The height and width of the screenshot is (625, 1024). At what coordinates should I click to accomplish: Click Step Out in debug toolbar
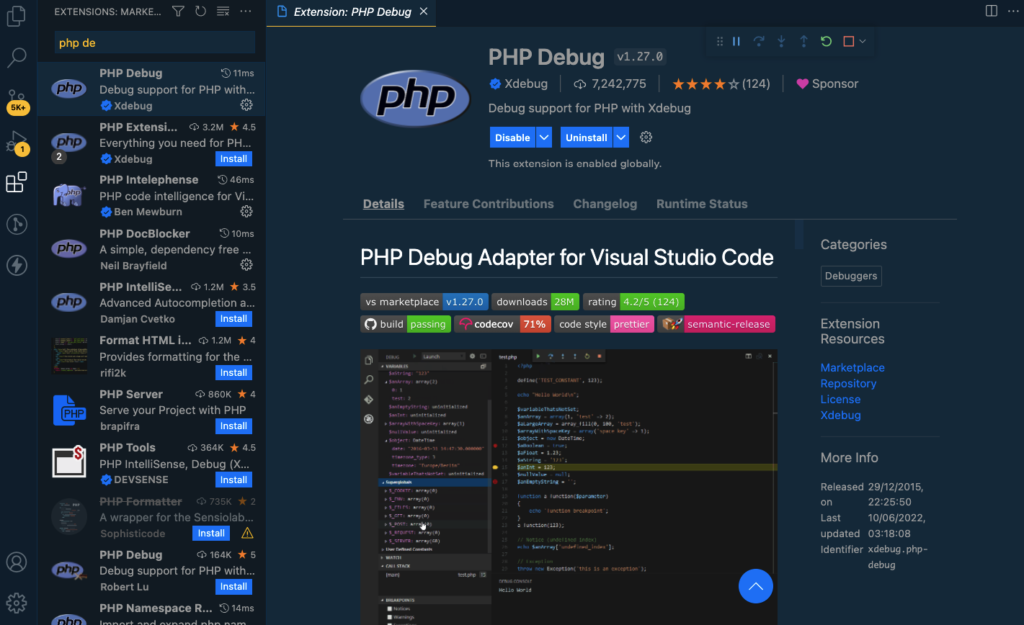[804, 41]
